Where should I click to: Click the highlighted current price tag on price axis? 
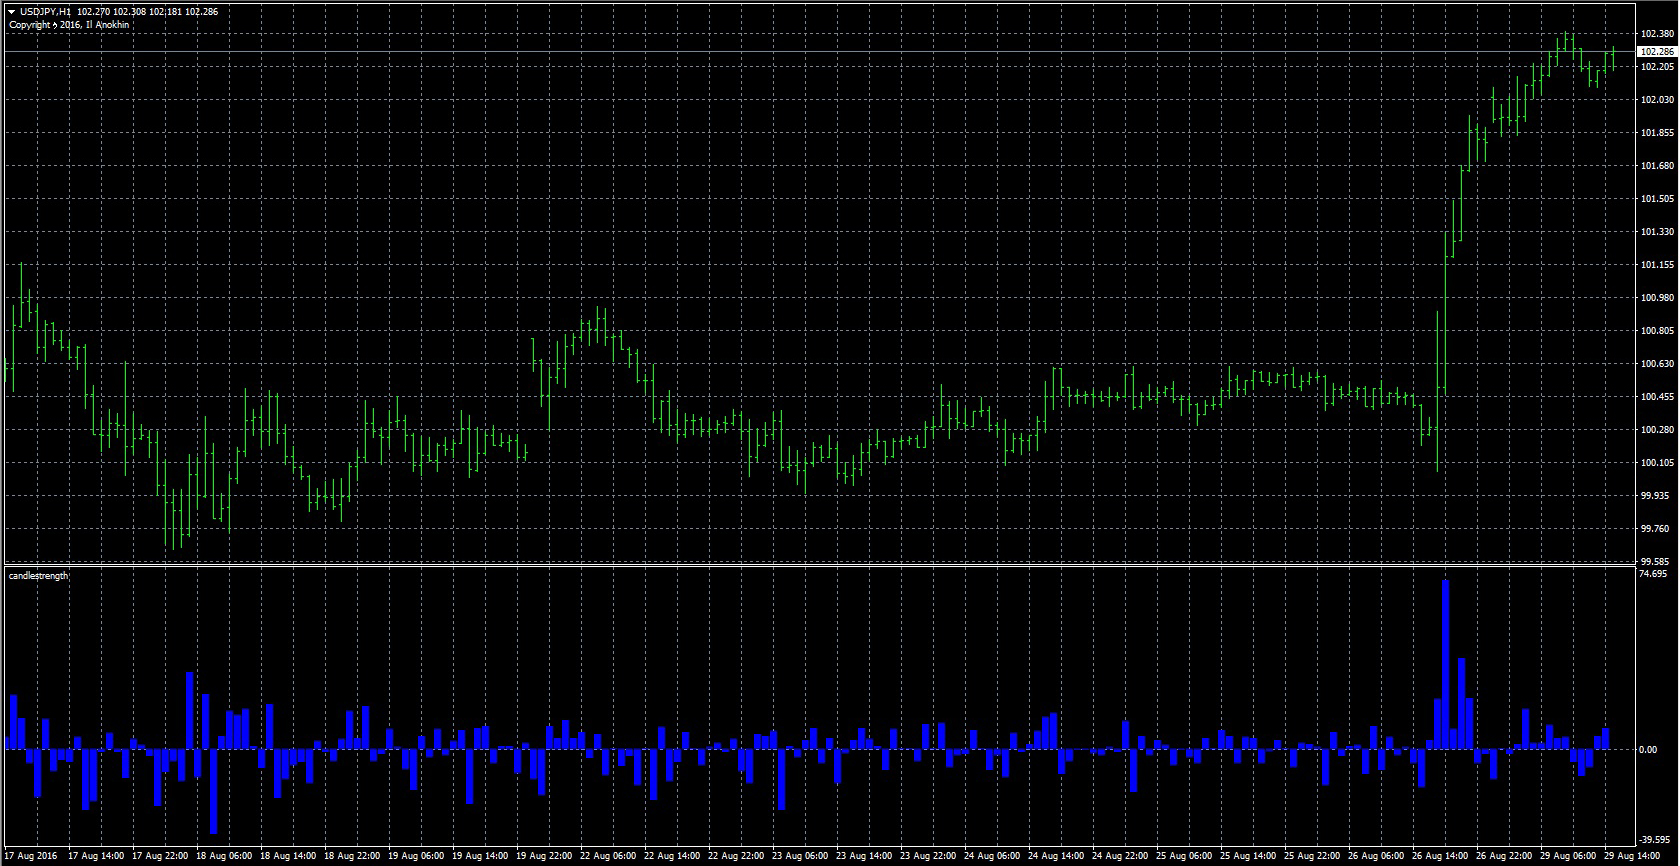(x=1657, y=51)
